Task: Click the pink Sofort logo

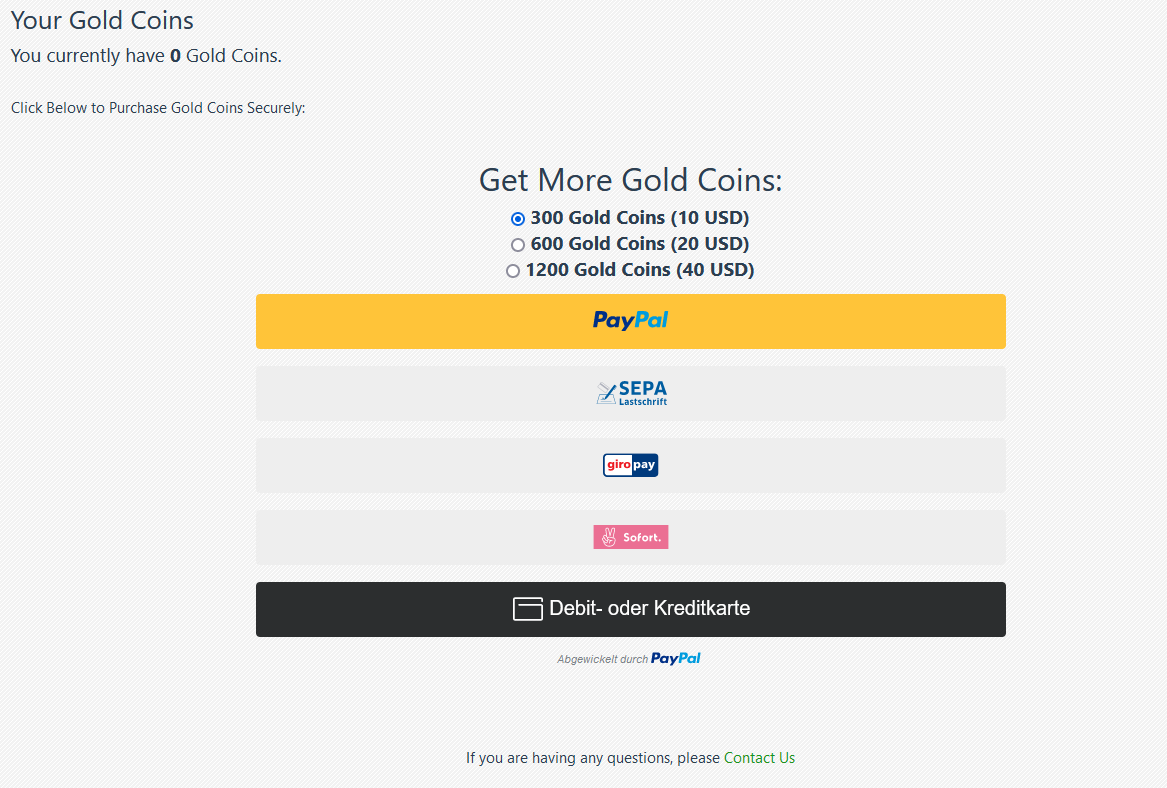Action: (x=630, y=537)
